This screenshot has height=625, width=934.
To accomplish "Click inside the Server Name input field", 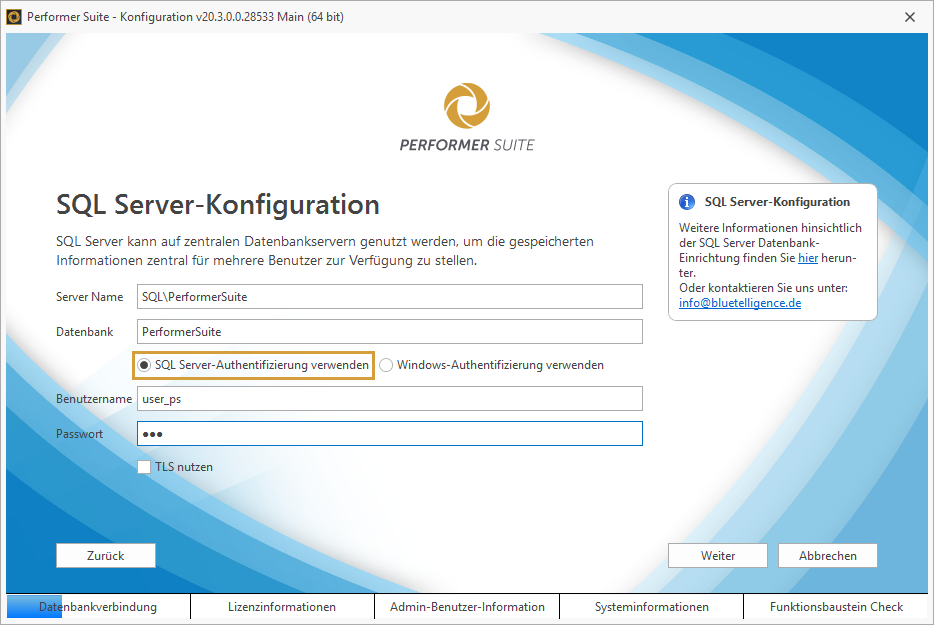I will pos(390,296).
